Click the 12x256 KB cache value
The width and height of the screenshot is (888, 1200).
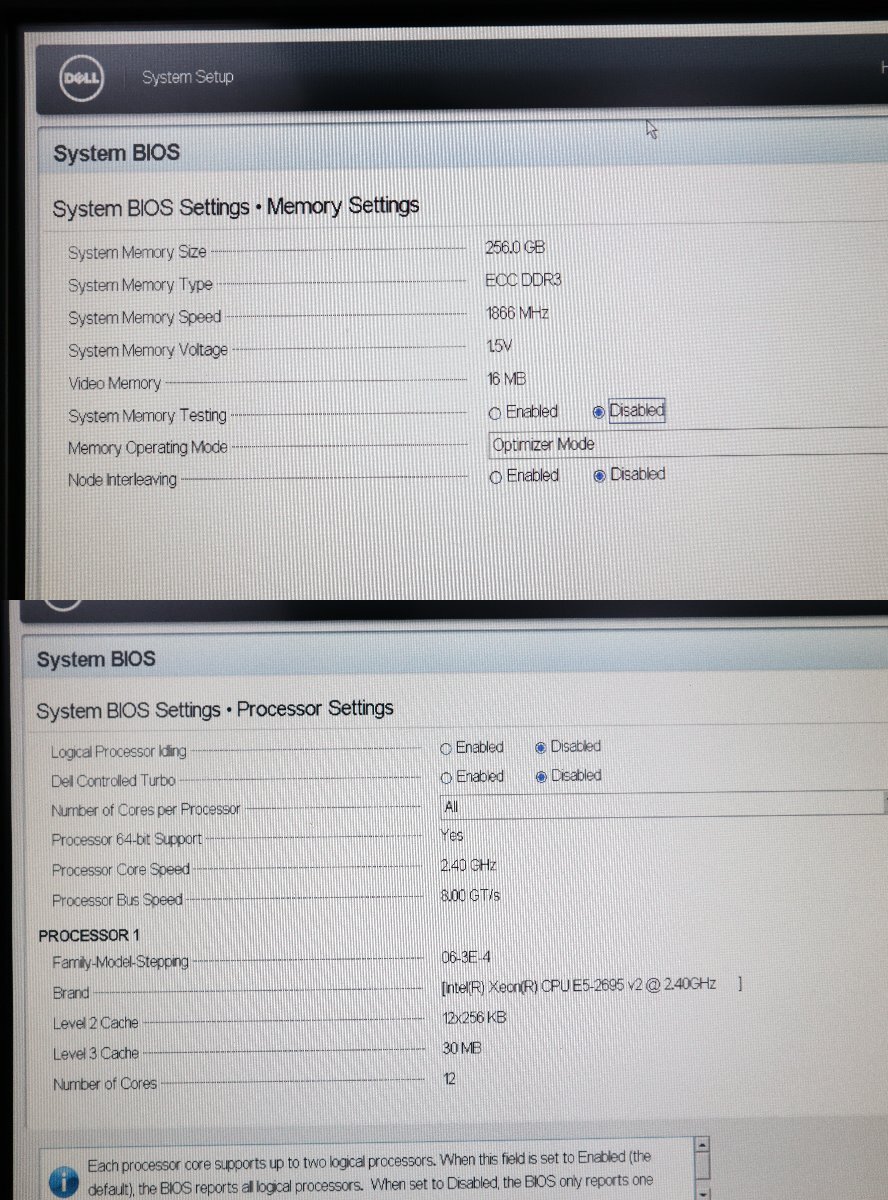(474, 1018)
